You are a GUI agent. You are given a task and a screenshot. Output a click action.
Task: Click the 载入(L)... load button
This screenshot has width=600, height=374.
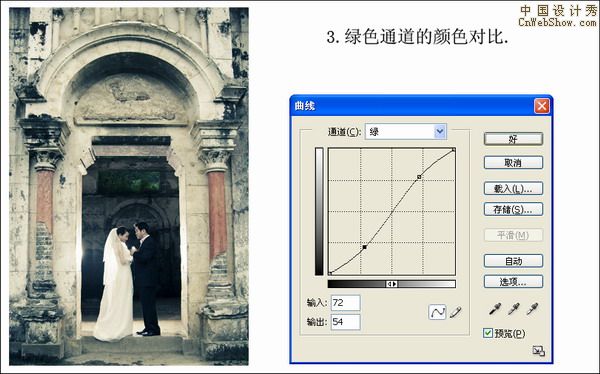click(x=513, y=189)
